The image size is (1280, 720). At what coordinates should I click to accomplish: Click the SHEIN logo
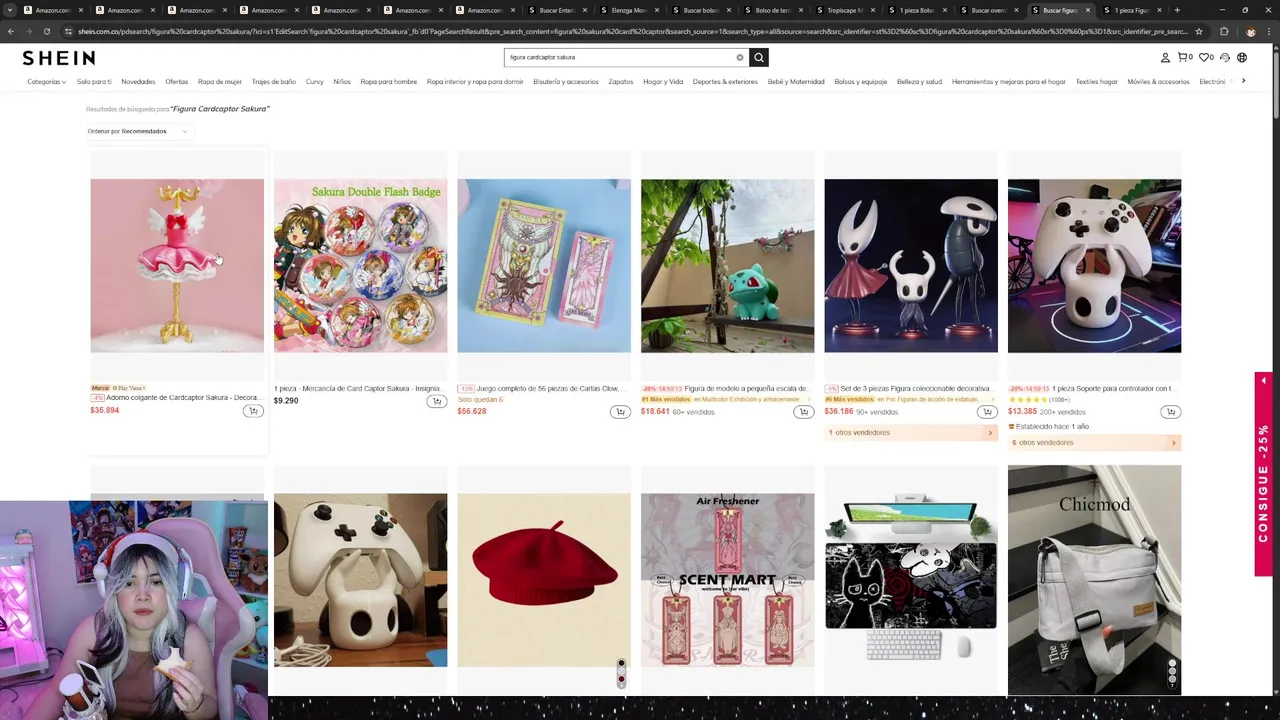(x=59, y=58)
